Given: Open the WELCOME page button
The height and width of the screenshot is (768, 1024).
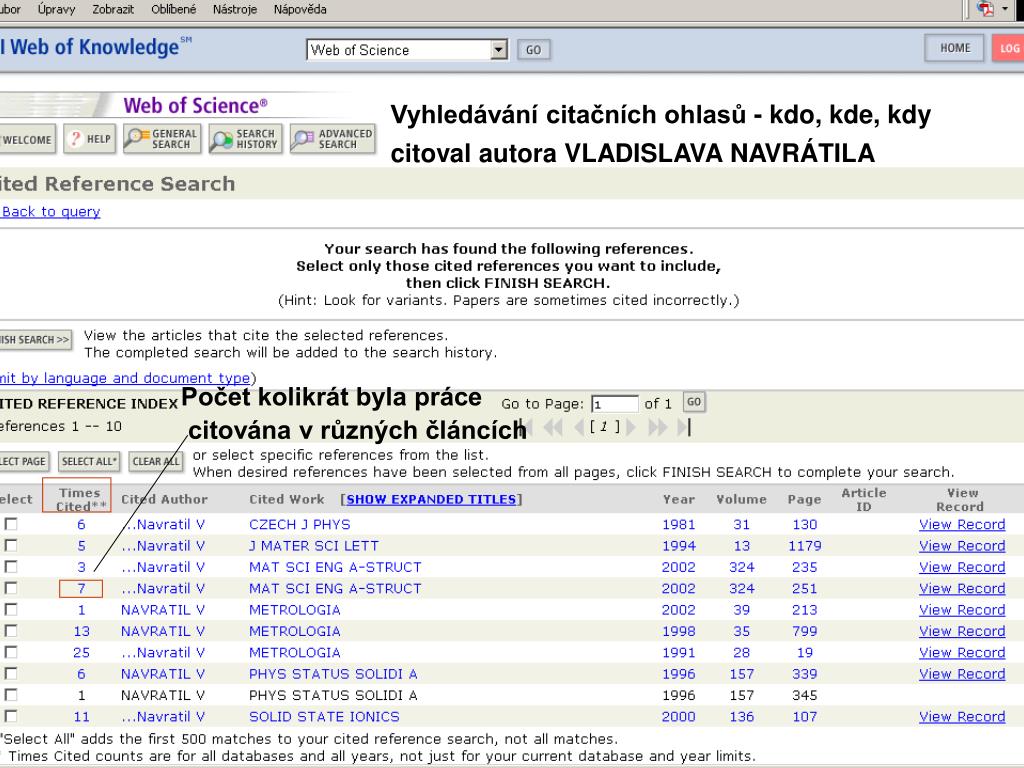Looking at the screenshot, I should pyautogui.click(x=27, y=139).
